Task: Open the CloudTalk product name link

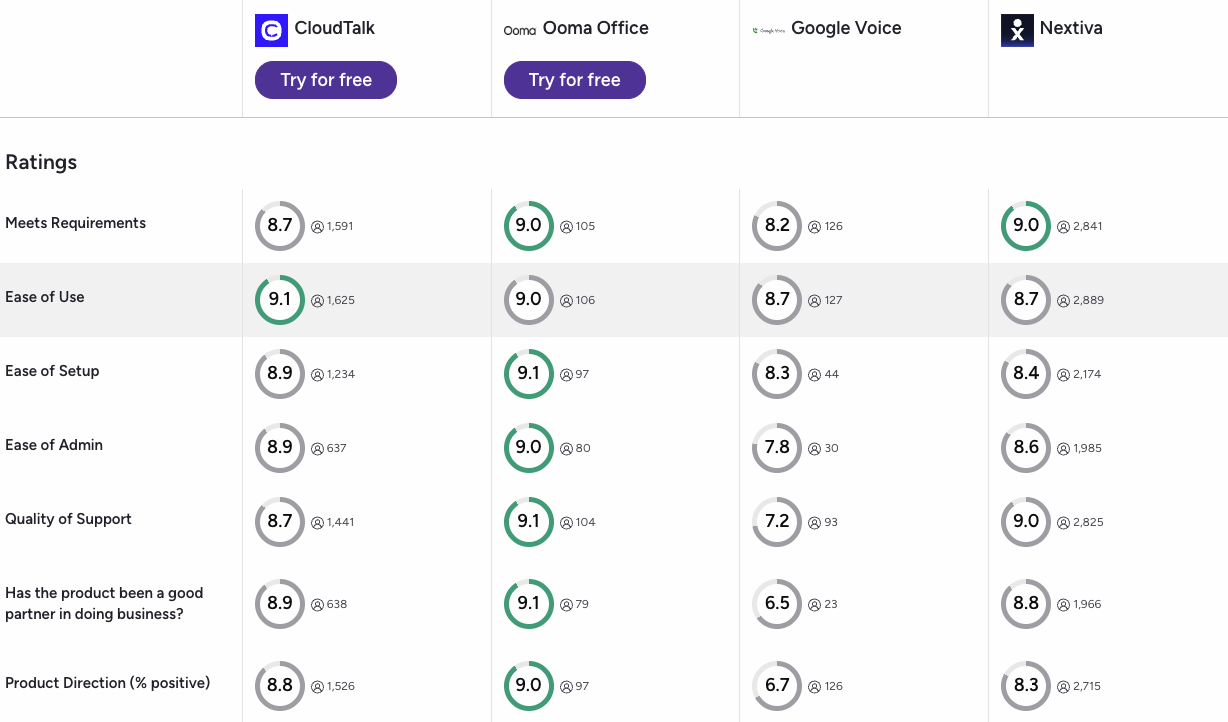Action: [335, 28]
